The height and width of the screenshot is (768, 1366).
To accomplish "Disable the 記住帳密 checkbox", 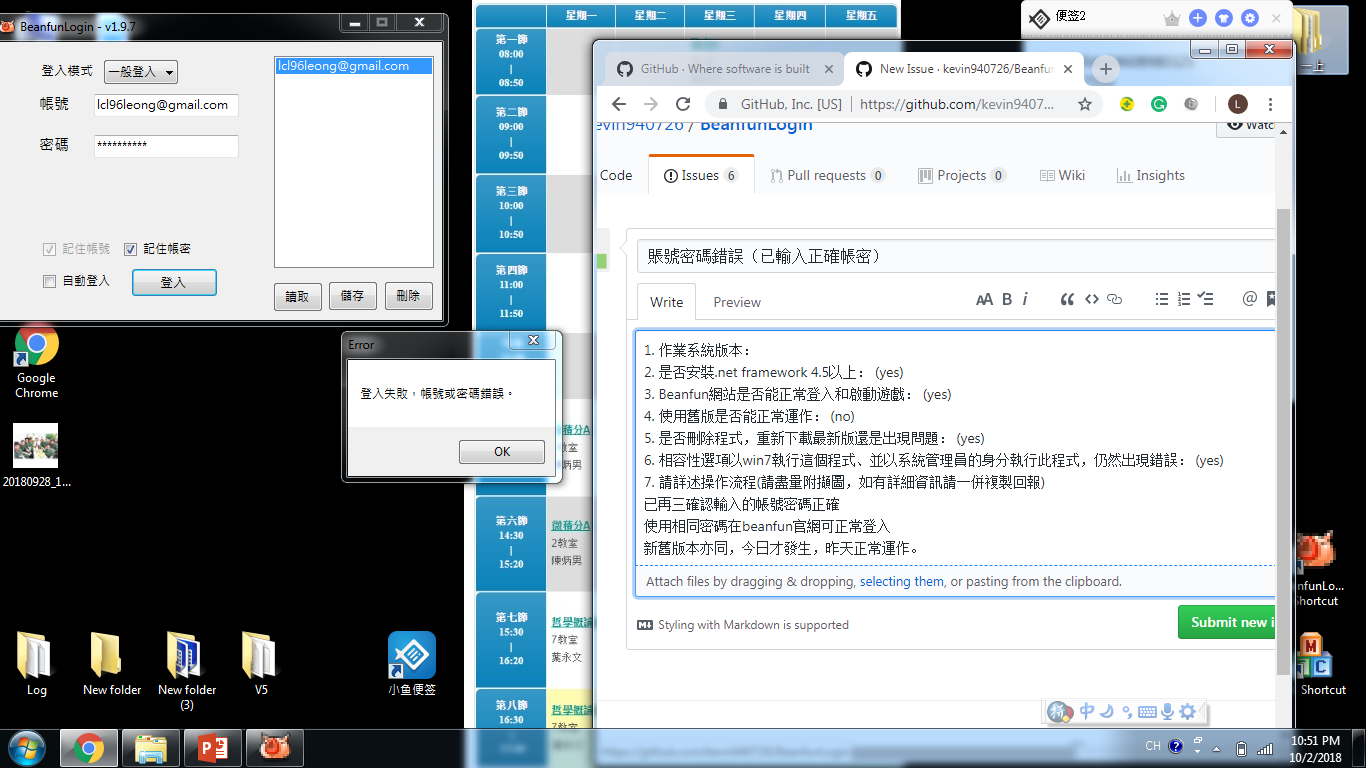I will coord(130,249).
